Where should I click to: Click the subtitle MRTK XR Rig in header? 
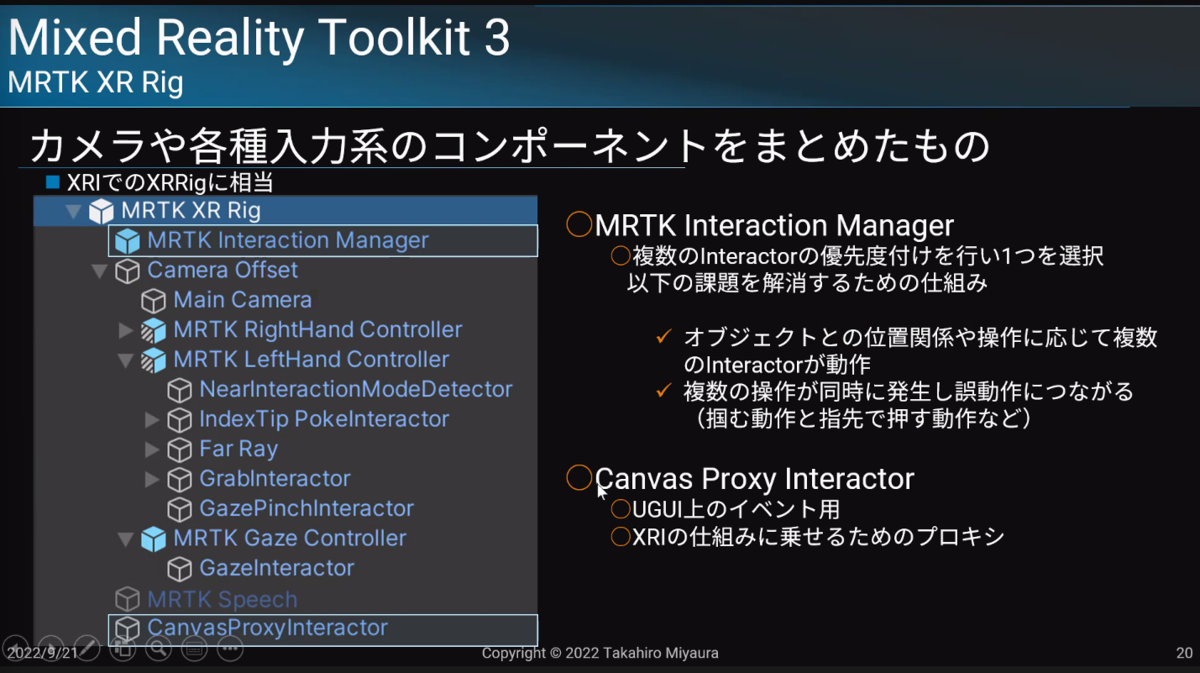coord(95,83)
